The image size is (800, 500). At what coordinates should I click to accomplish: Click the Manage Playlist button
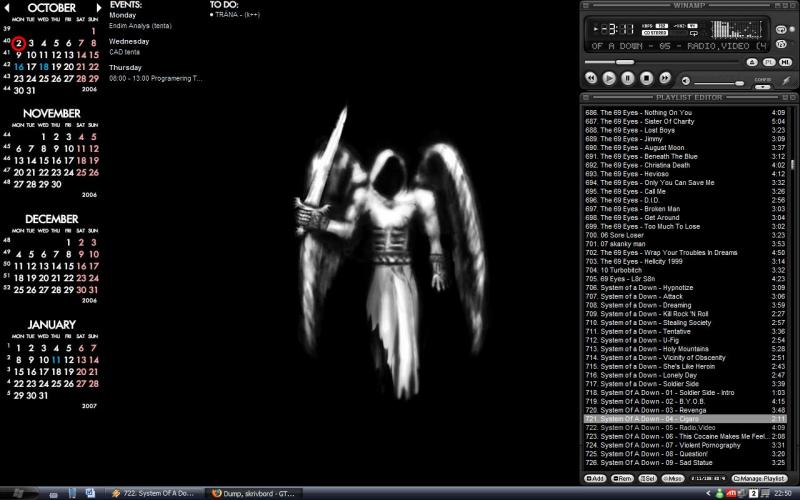tap(761, 479)
